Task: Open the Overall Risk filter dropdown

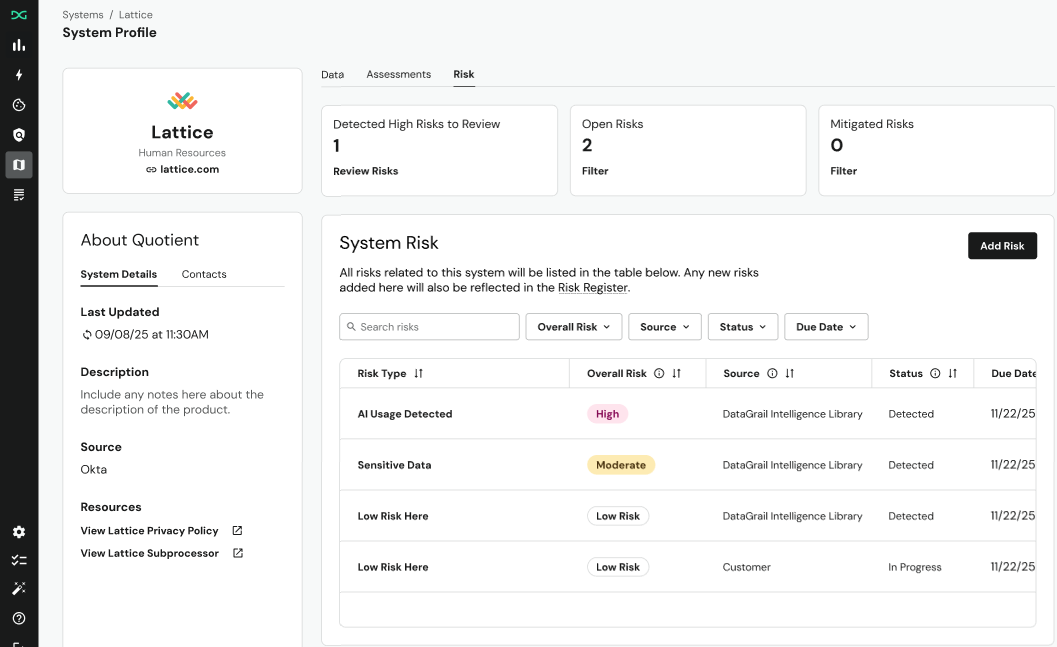Action: 573,326
